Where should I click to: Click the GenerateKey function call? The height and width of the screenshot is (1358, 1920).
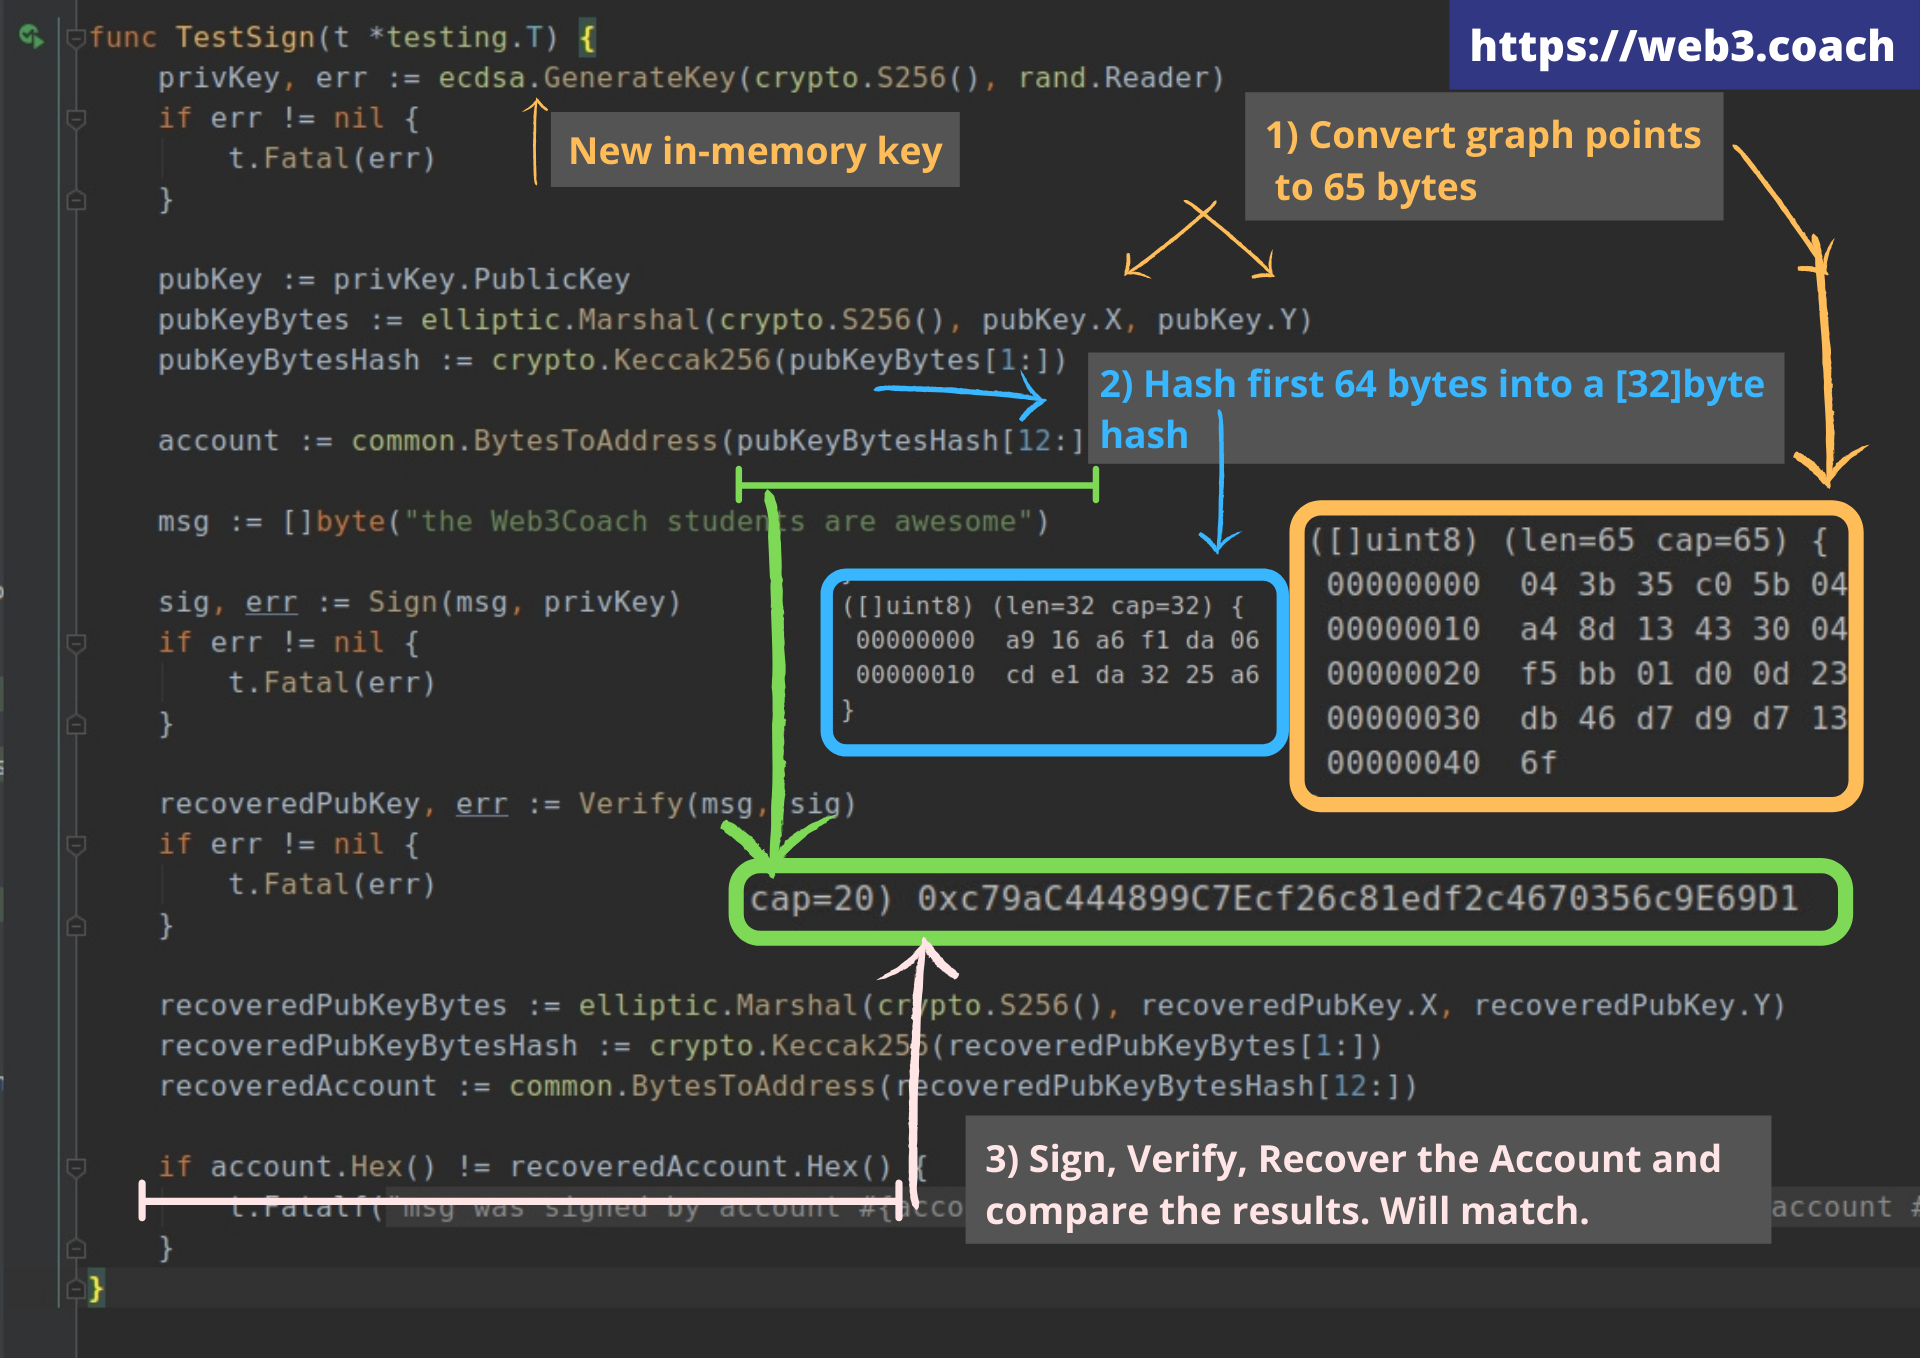[x=639, y=78]
